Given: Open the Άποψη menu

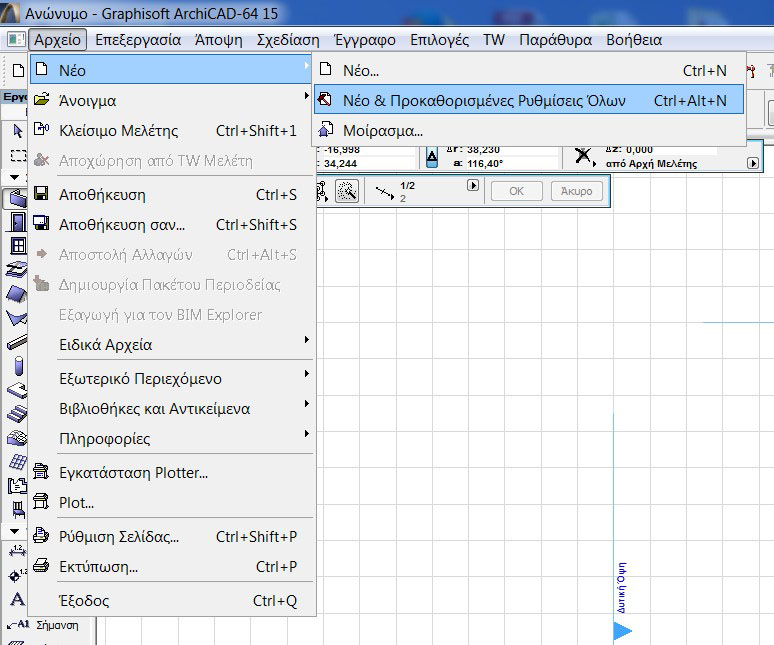Looking at the screenshot, I should coord(219,39).
